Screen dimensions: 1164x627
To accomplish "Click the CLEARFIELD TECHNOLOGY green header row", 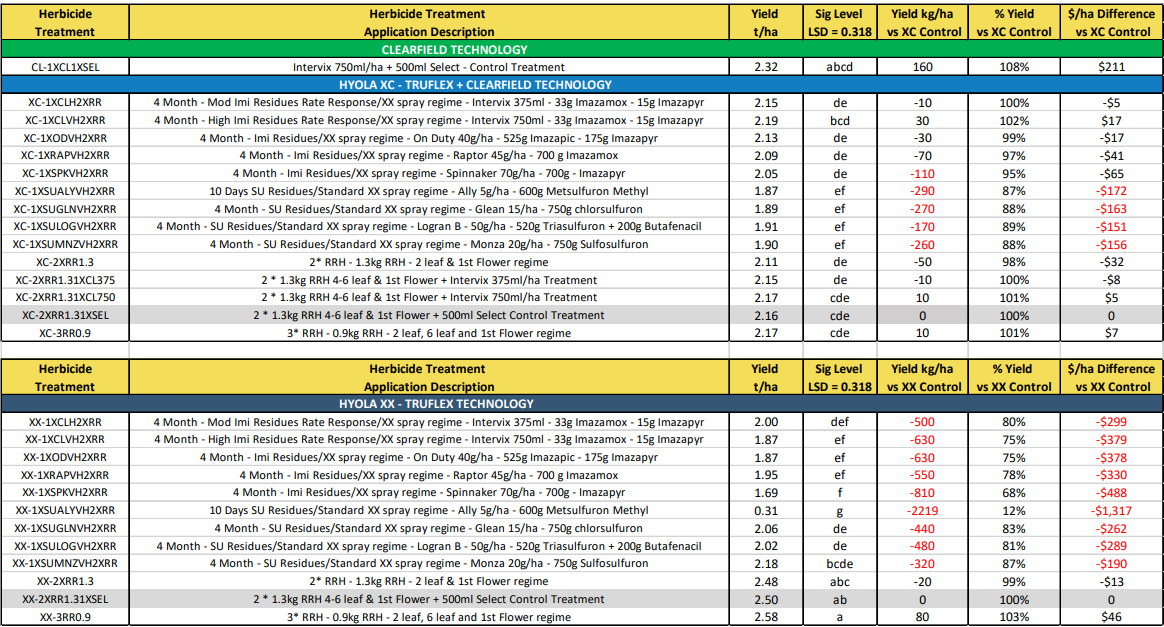I will pyautogui.click(x=582, y=49).
